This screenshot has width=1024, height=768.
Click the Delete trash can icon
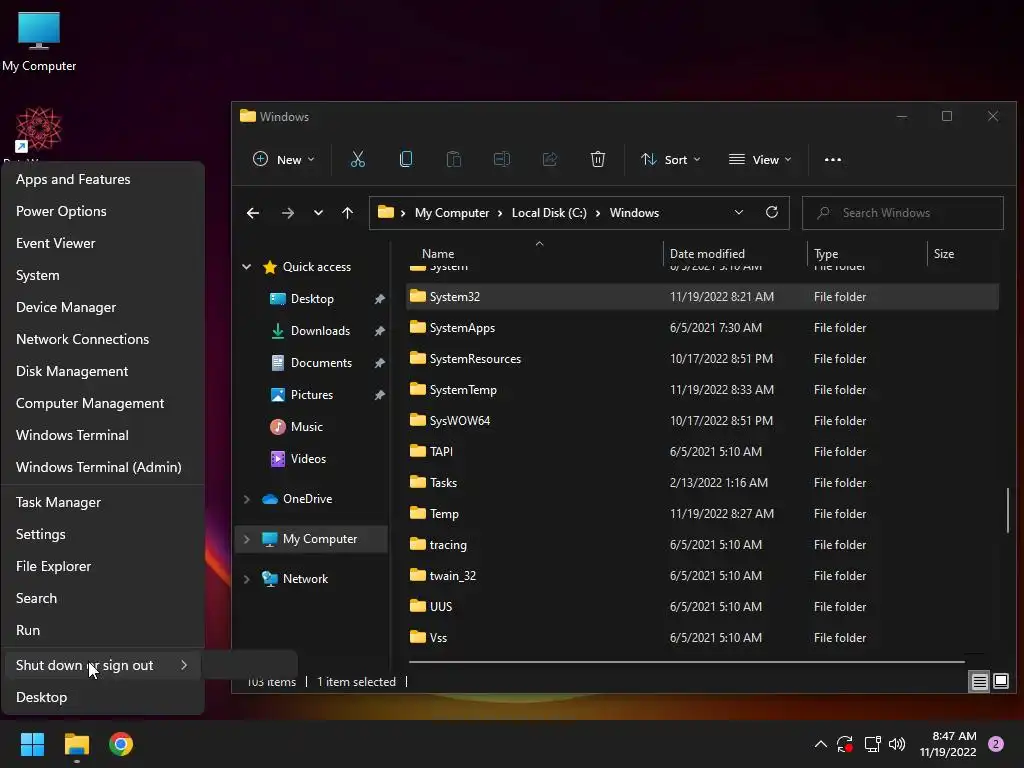click(598, 159)
